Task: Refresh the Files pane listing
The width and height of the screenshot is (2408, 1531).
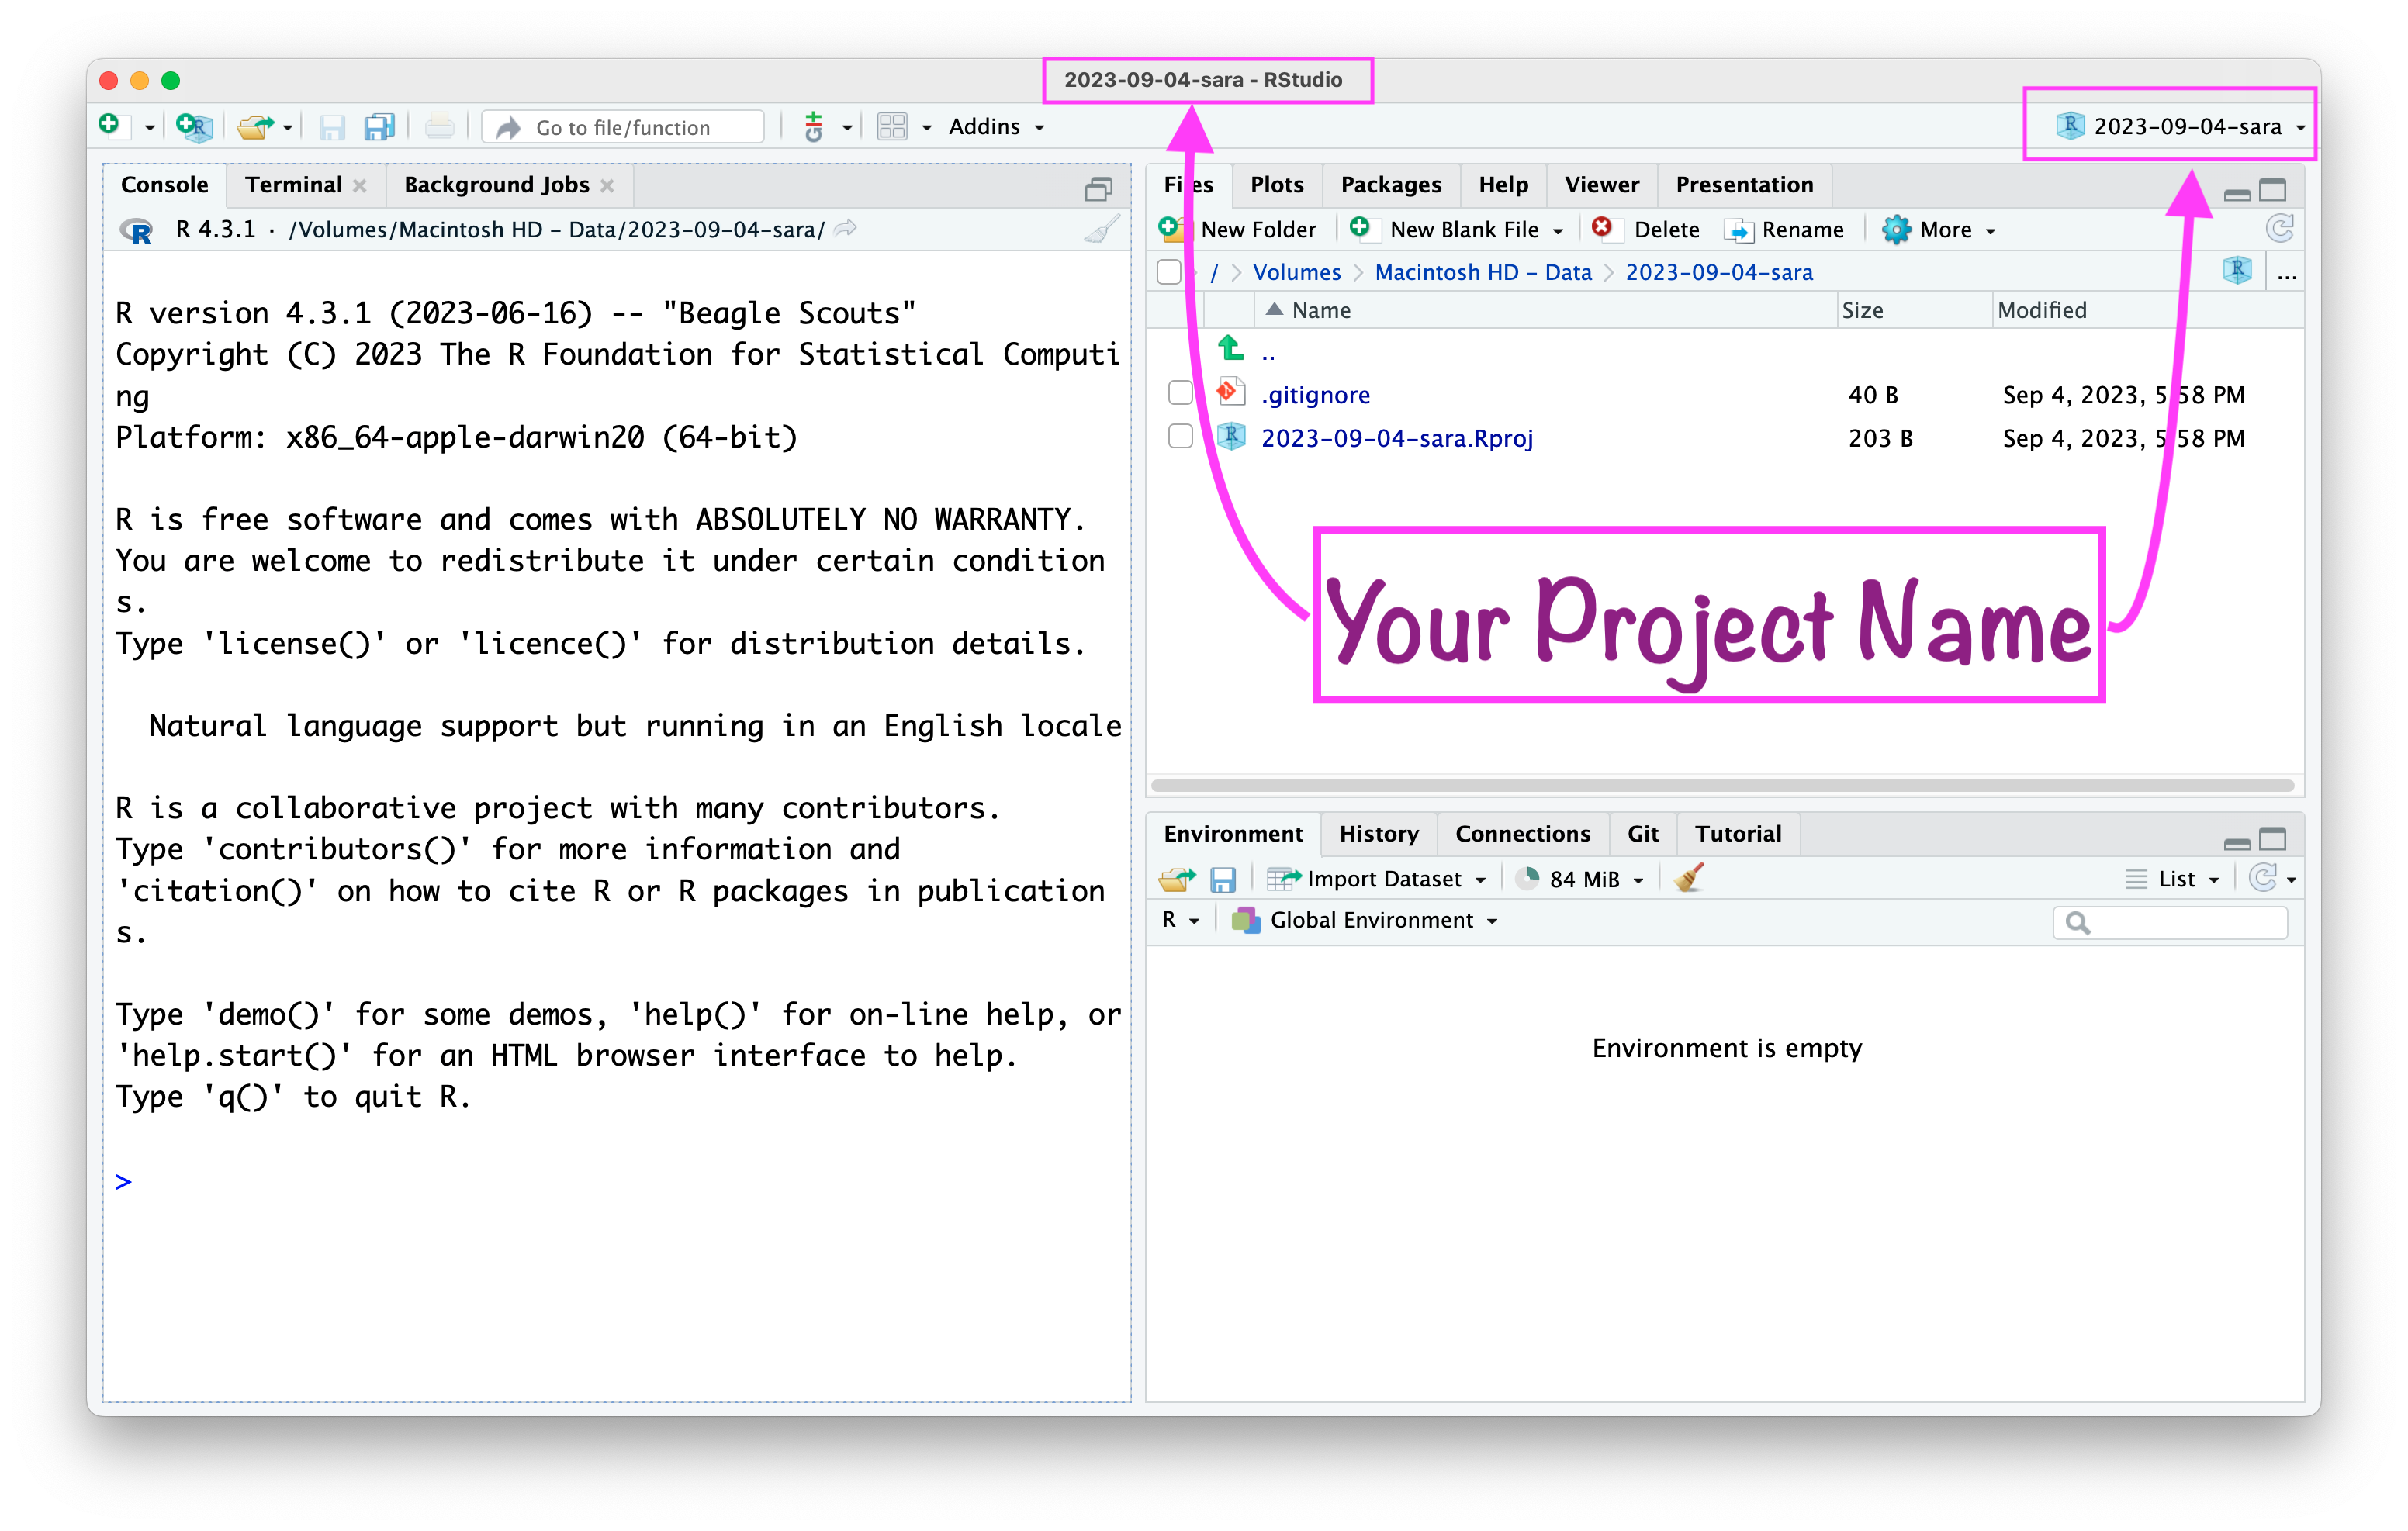Action: pos(2279,230)
